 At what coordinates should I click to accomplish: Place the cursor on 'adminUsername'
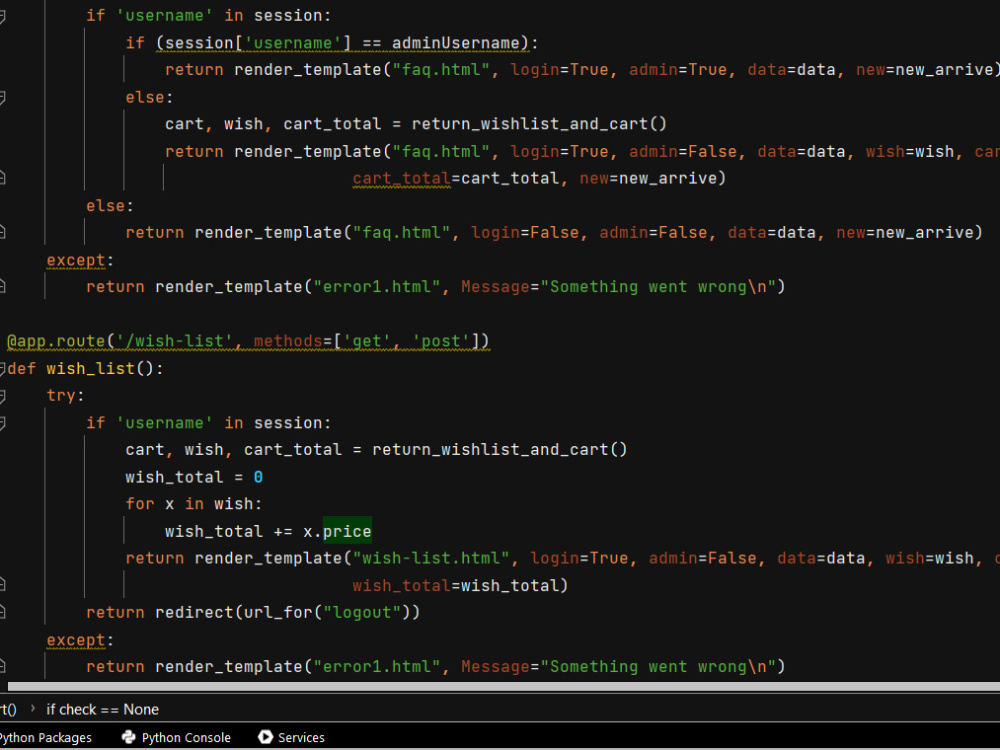coord(455,43)
